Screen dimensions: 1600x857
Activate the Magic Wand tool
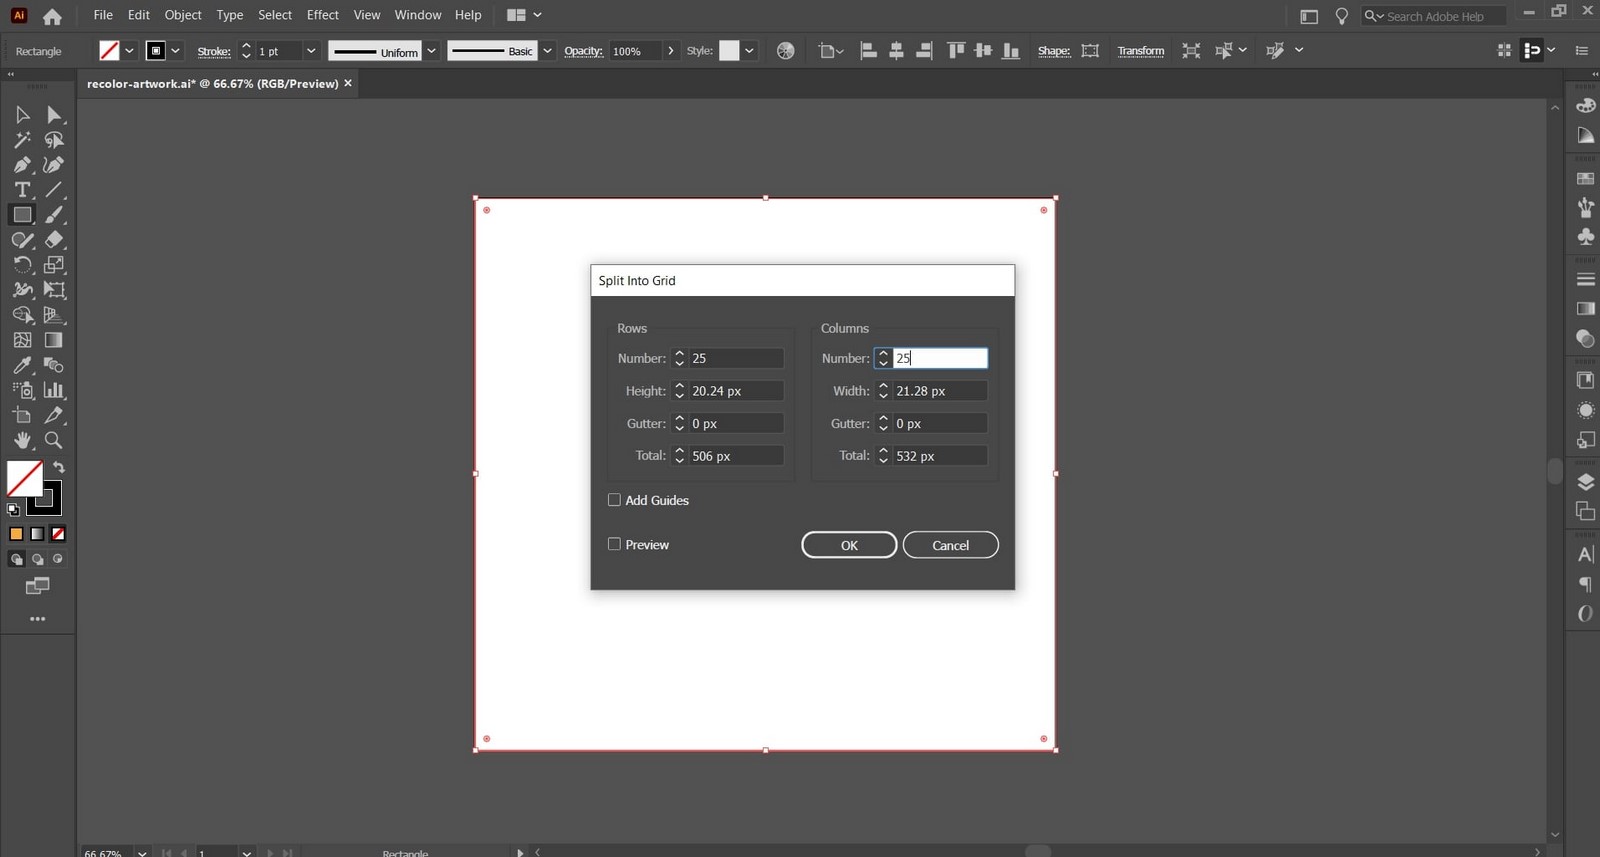point(22,140)
